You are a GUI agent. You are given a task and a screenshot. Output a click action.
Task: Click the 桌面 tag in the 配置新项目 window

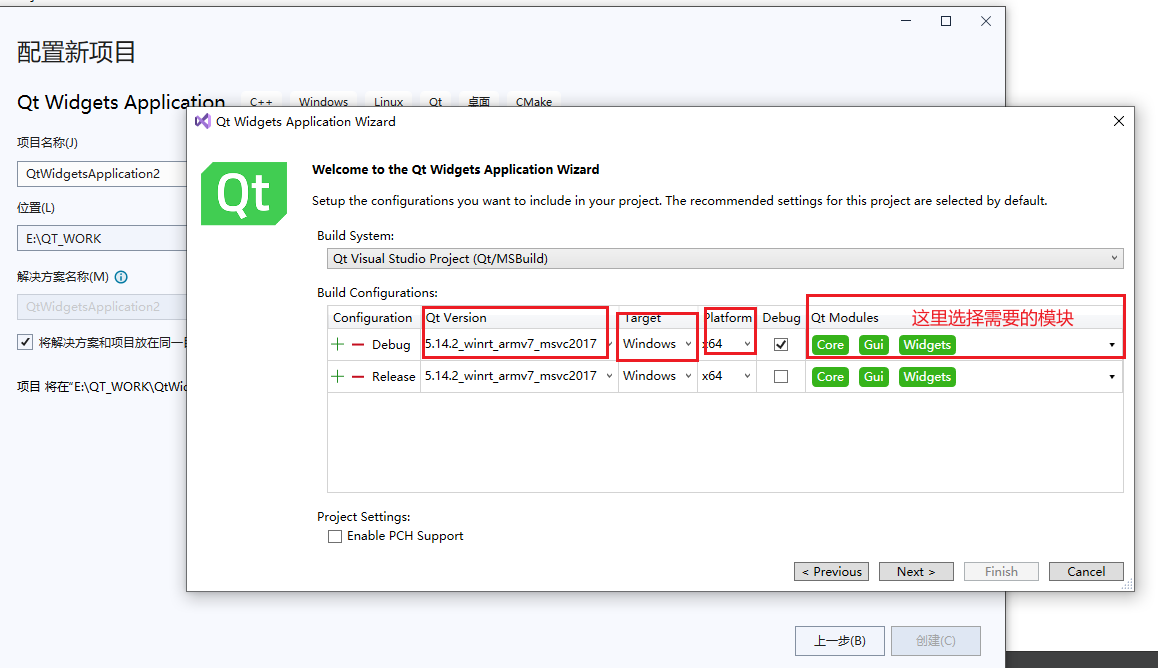(x=479, y=102)
